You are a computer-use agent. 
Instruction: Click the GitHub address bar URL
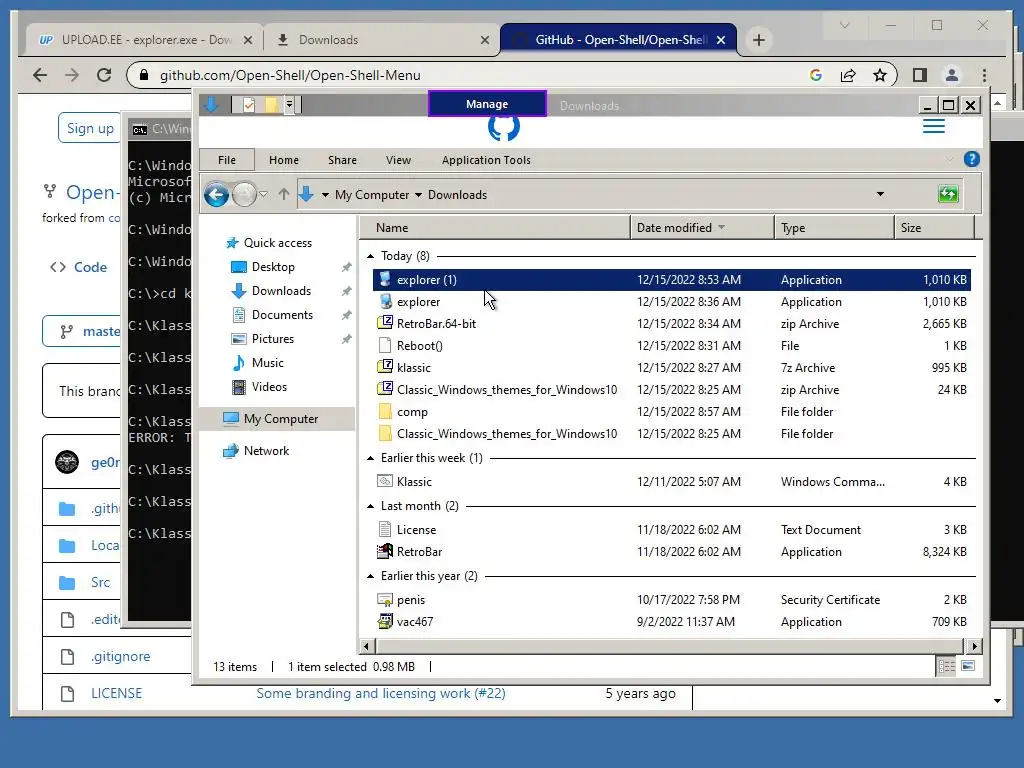290,75
